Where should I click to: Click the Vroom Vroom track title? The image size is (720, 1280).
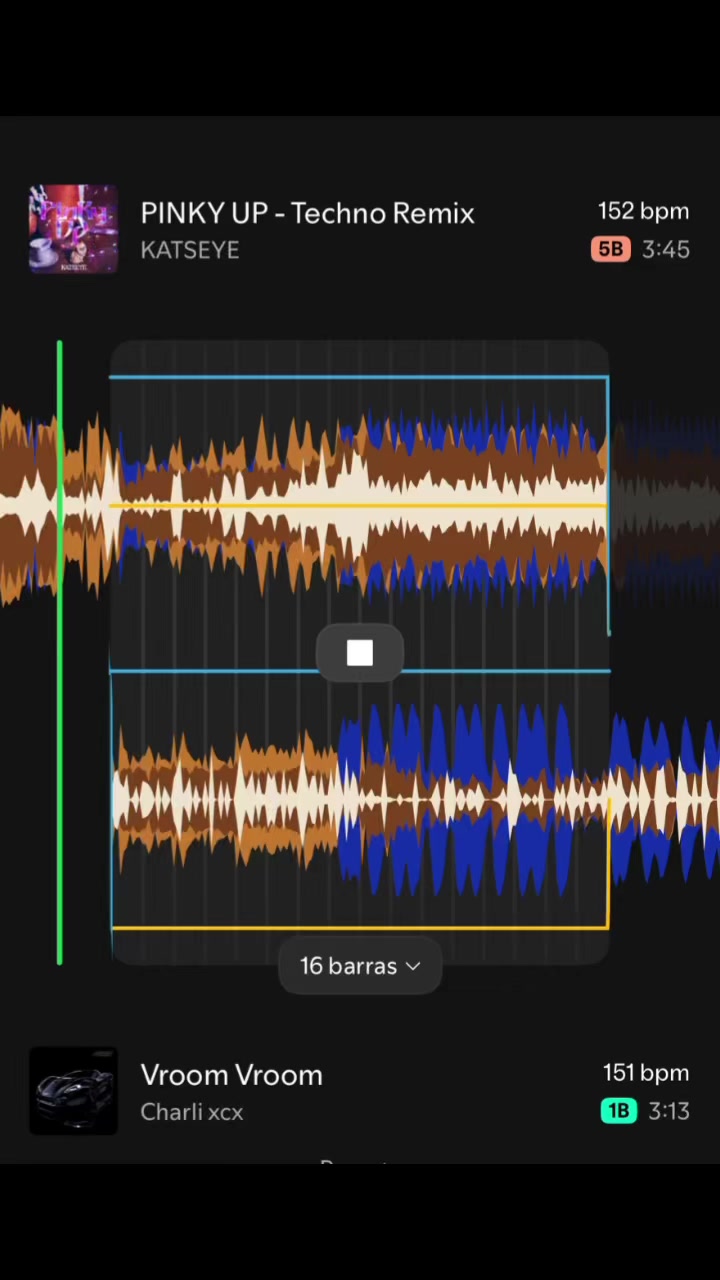tap(231, 1075)
